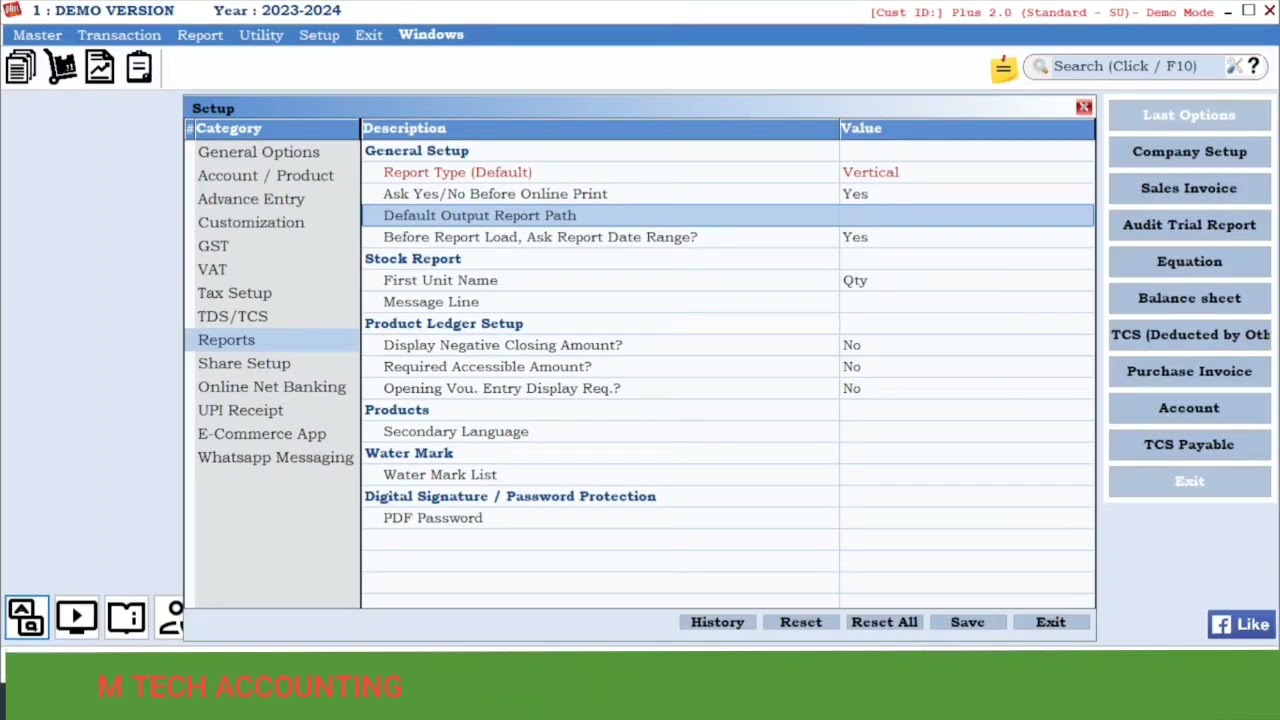Open the Transaction menu
This screenshot has width=1280, height=720.
pos(119,35)
